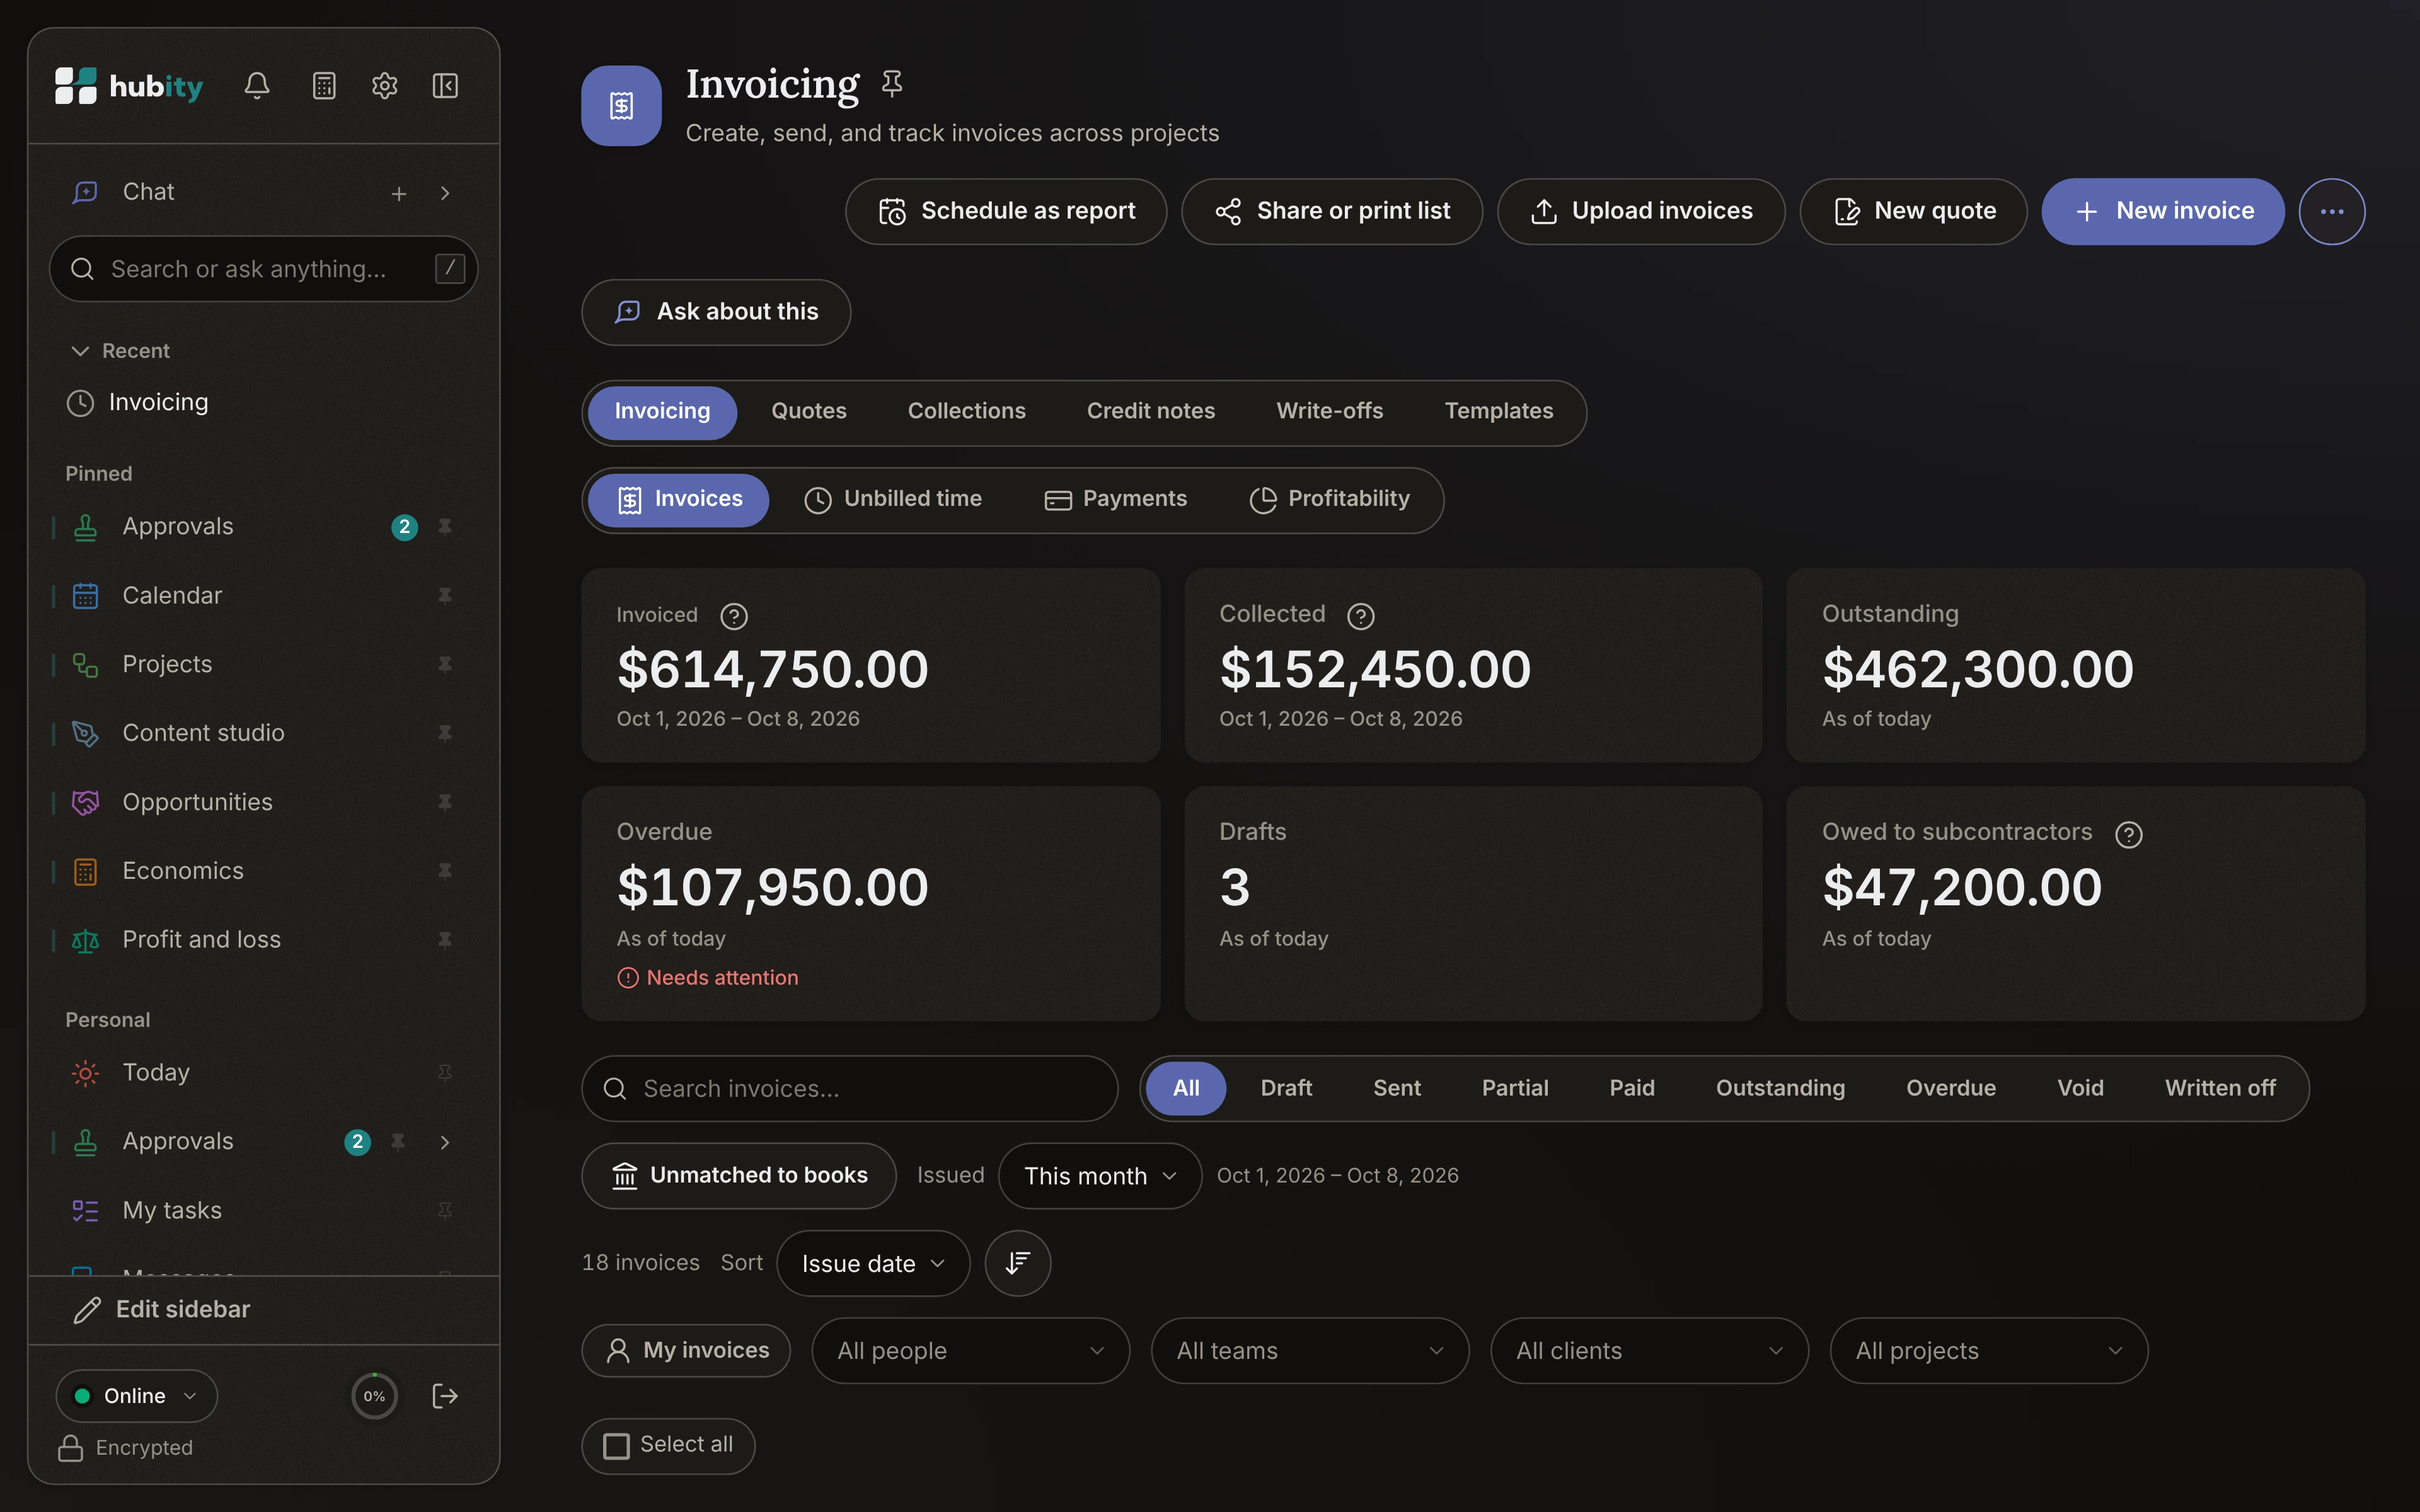Screen dimensions: 2420x1512
Task: Open the calculator icon in sidebar header
Action: [324, 86]
